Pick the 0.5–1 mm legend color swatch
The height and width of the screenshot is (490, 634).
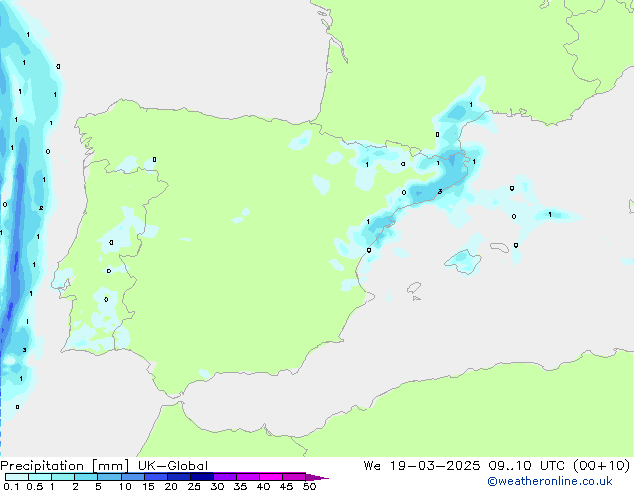point(40,477)
